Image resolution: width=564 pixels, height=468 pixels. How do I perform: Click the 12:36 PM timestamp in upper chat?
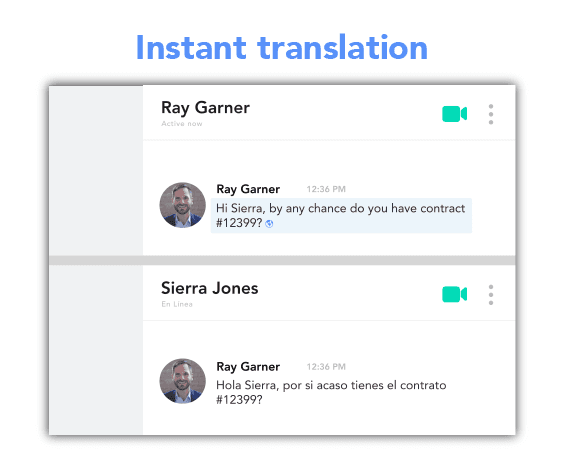pos(326,189)
